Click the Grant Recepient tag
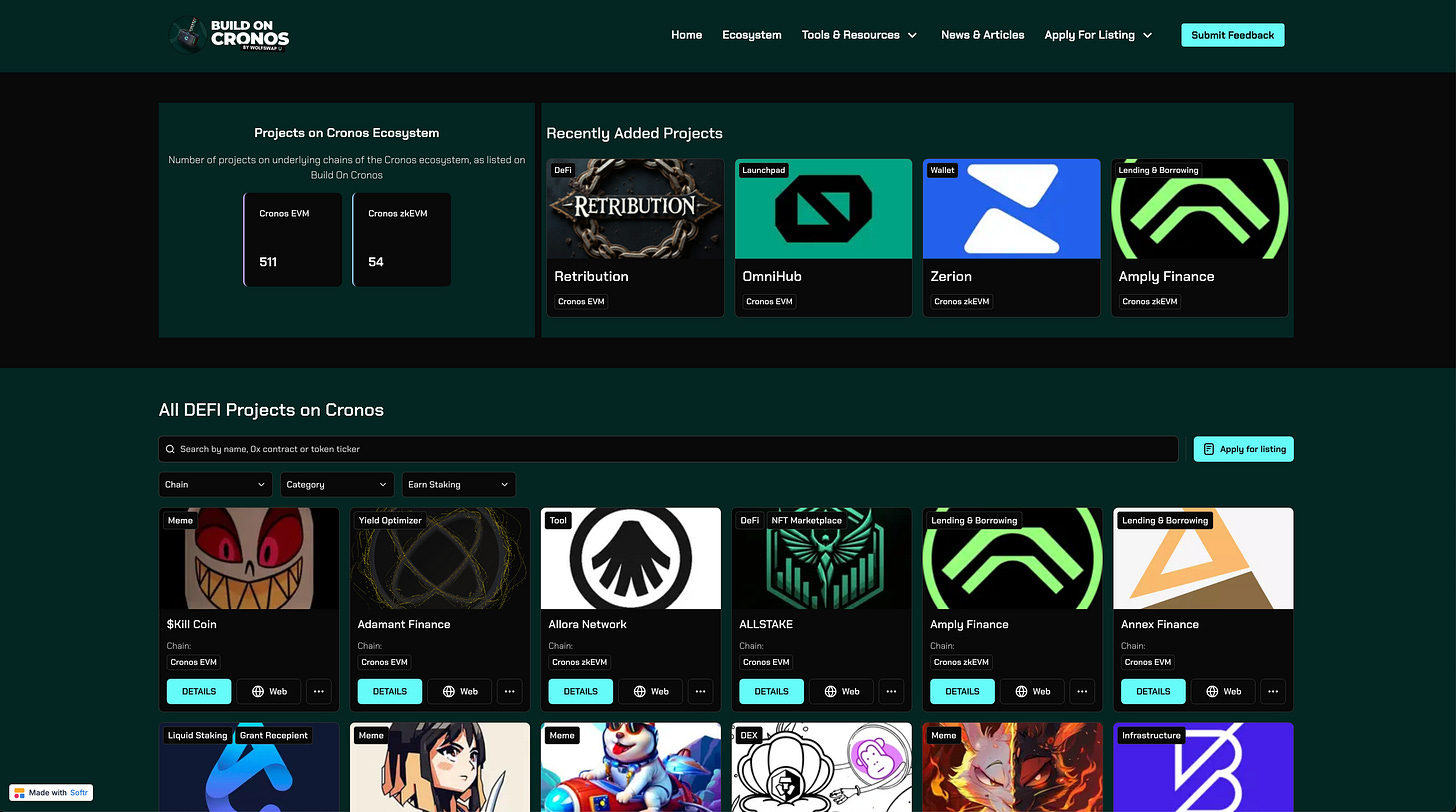The width and height of the screenshot is (1456, 812). [x=274, y=735]
